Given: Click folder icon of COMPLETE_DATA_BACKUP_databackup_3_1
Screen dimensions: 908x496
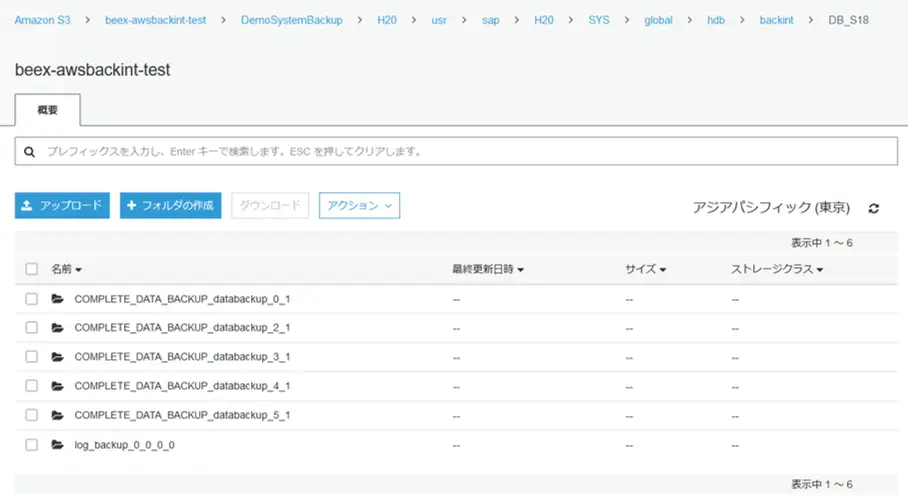Looking at the screenshot, I should tap(57, 357).
